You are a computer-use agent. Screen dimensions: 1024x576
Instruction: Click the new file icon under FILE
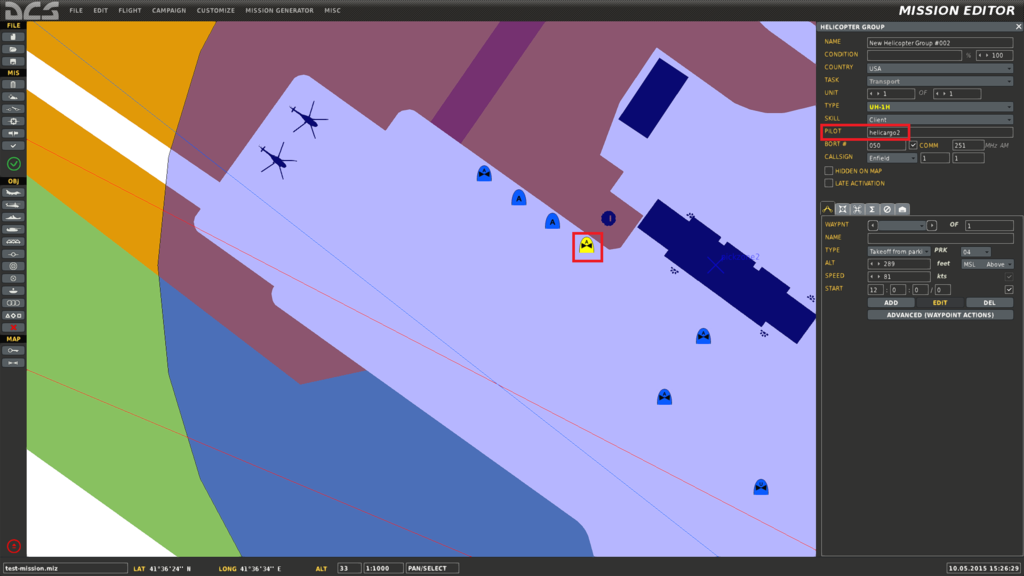pyautogui.click(x=14, y=37)
